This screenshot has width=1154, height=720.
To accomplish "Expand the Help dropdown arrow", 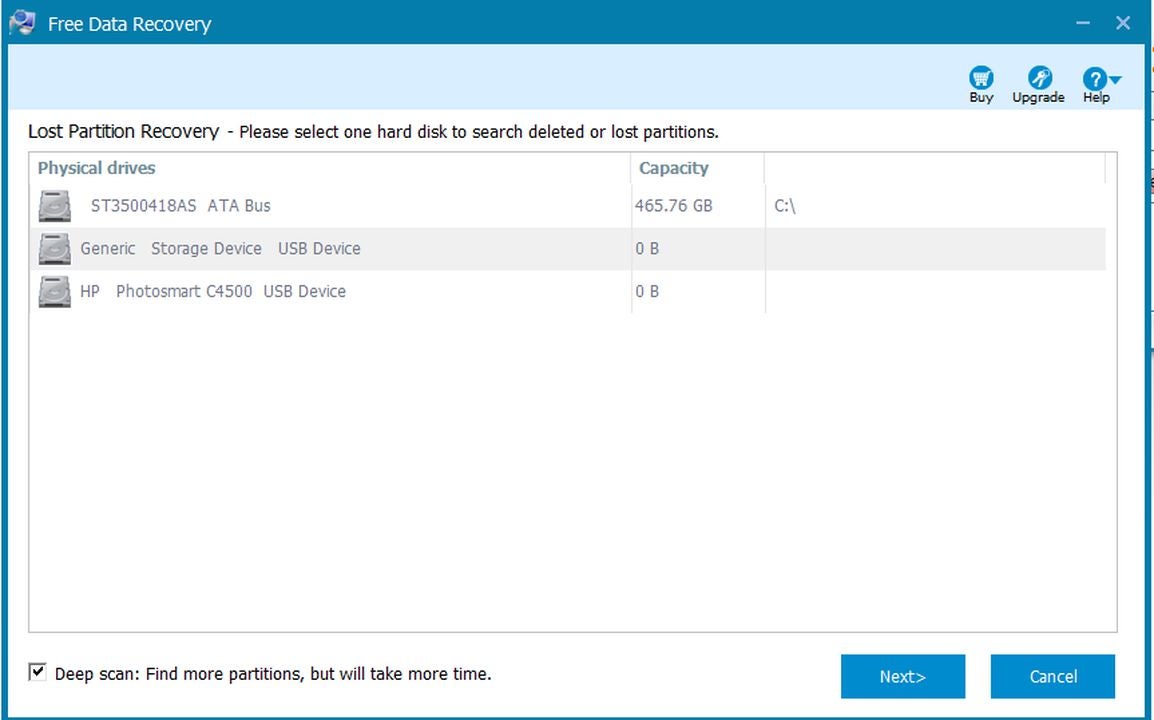I will [x=1115, y=80].
